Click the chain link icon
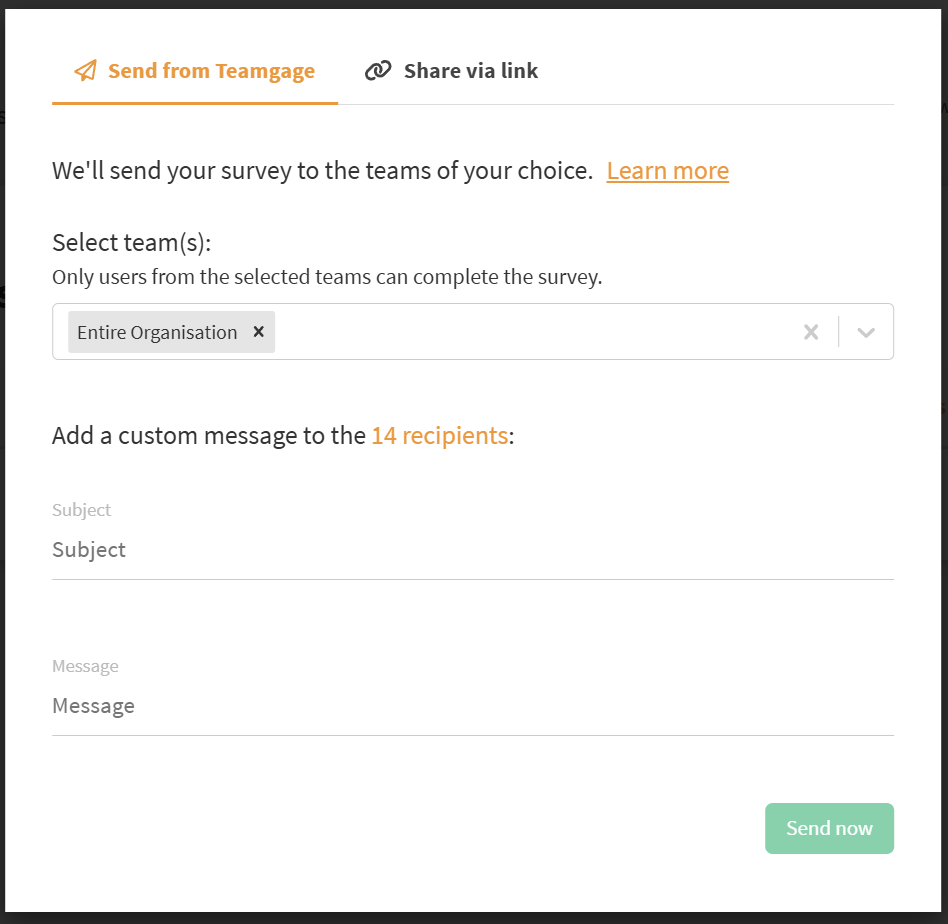The width and height of the screenshot is (948, 924). tap(377, 71)
